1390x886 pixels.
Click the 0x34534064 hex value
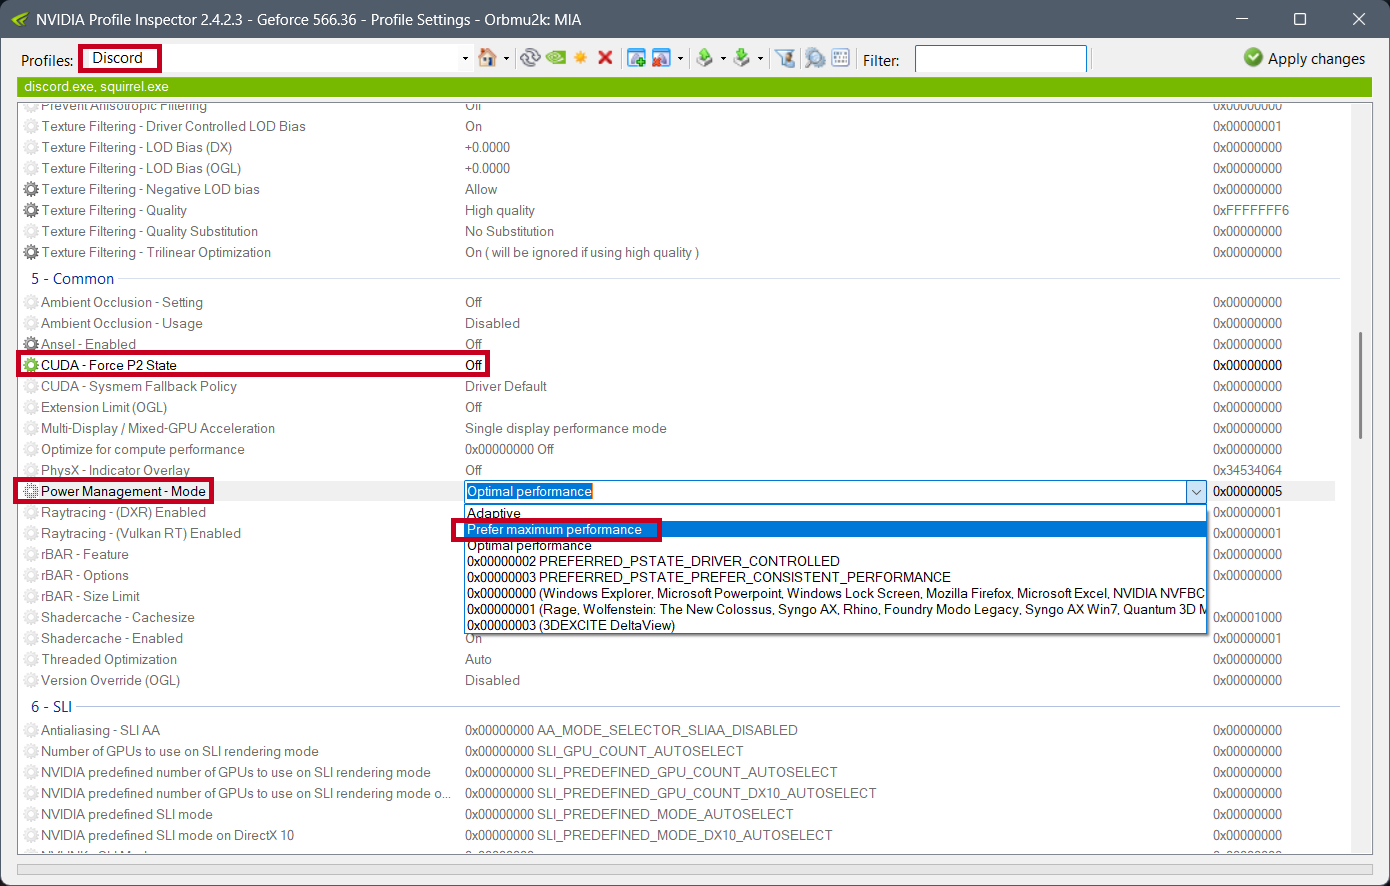click(1247, 470)
